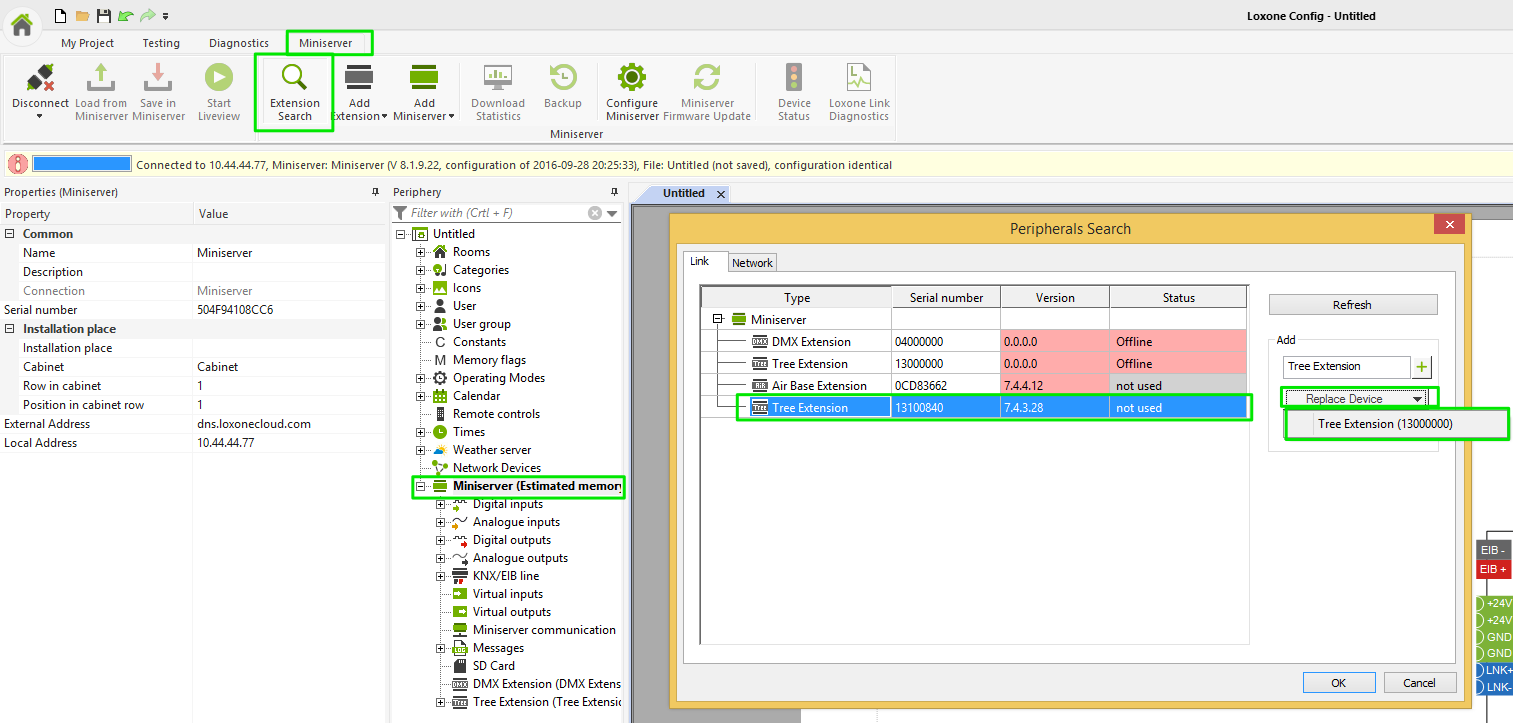
Task: Expand the Rooms tree node
Action: coord(421,252)
